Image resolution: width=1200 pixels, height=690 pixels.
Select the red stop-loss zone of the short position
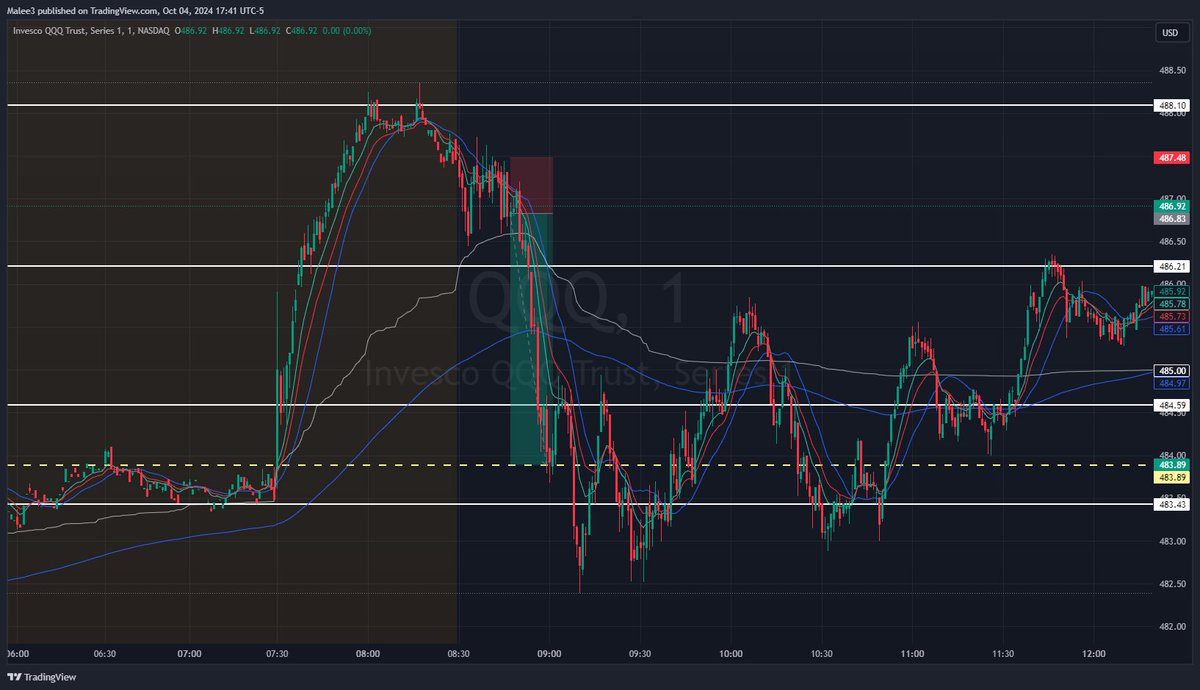531,184
